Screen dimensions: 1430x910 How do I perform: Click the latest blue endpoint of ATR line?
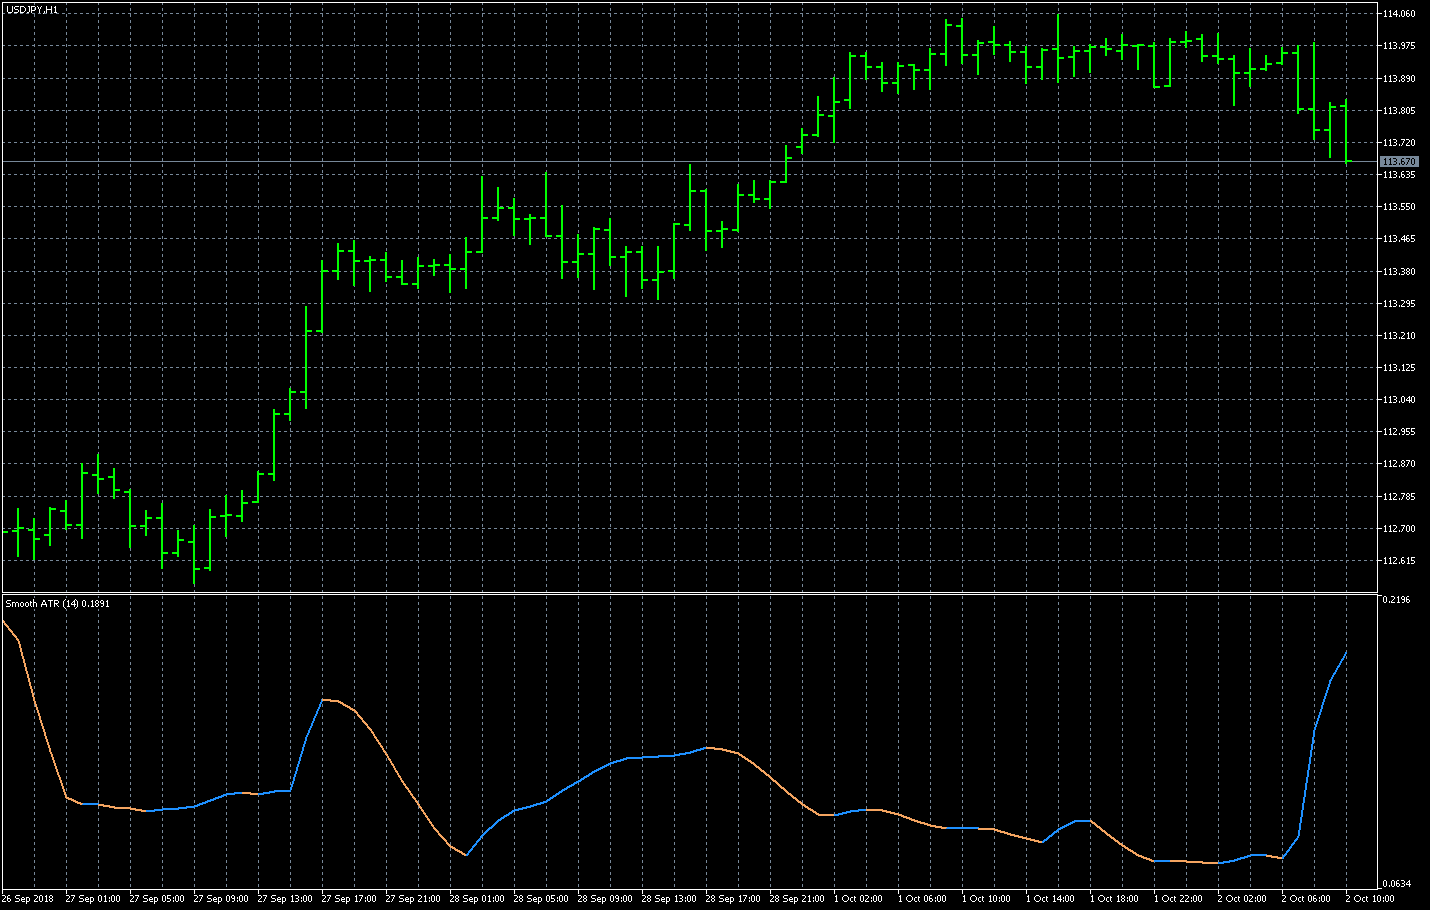[1346, 652]
